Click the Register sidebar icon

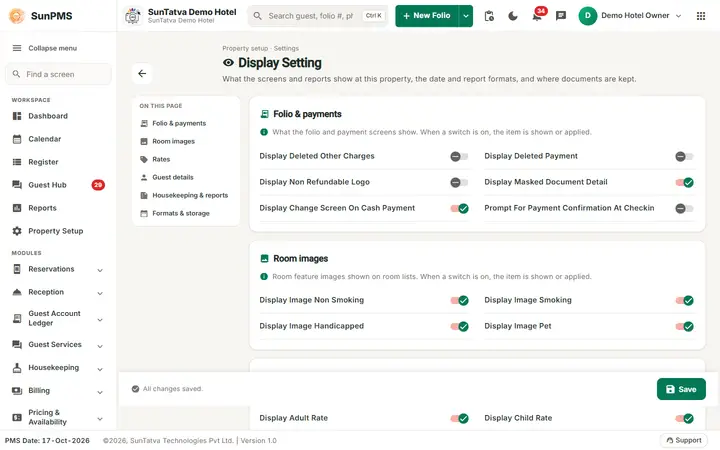coord(17,162)
